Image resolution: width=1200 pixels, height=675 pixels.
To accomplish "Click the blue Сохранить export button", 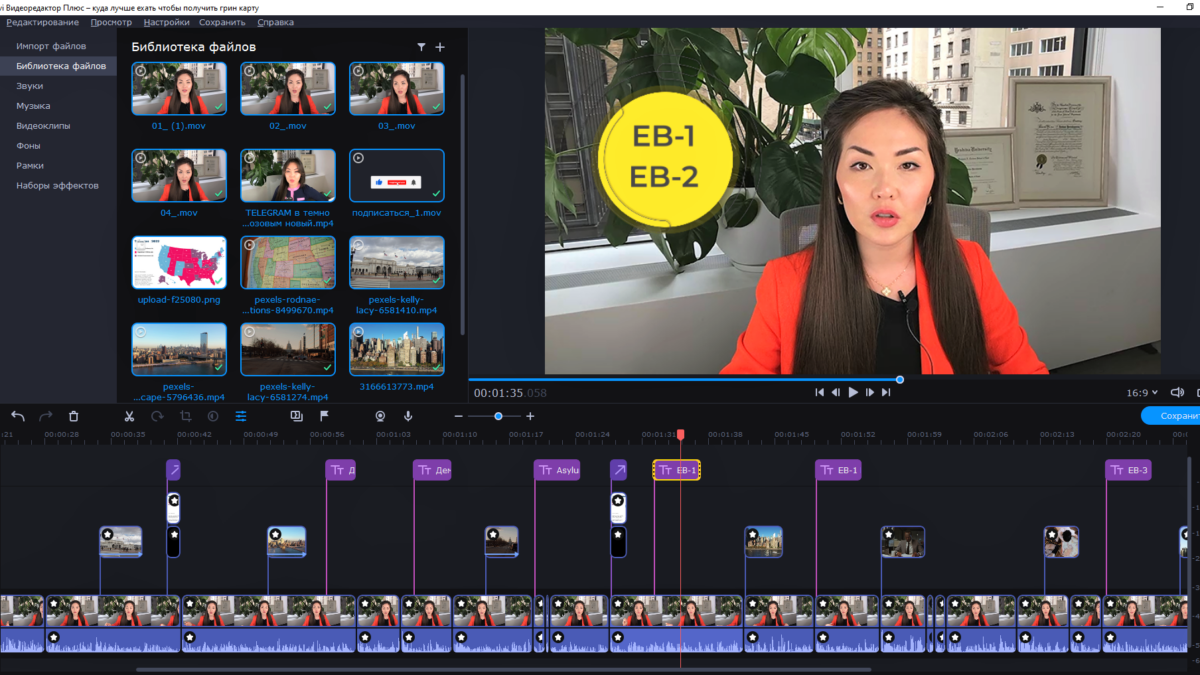I will pos(1171,416).
